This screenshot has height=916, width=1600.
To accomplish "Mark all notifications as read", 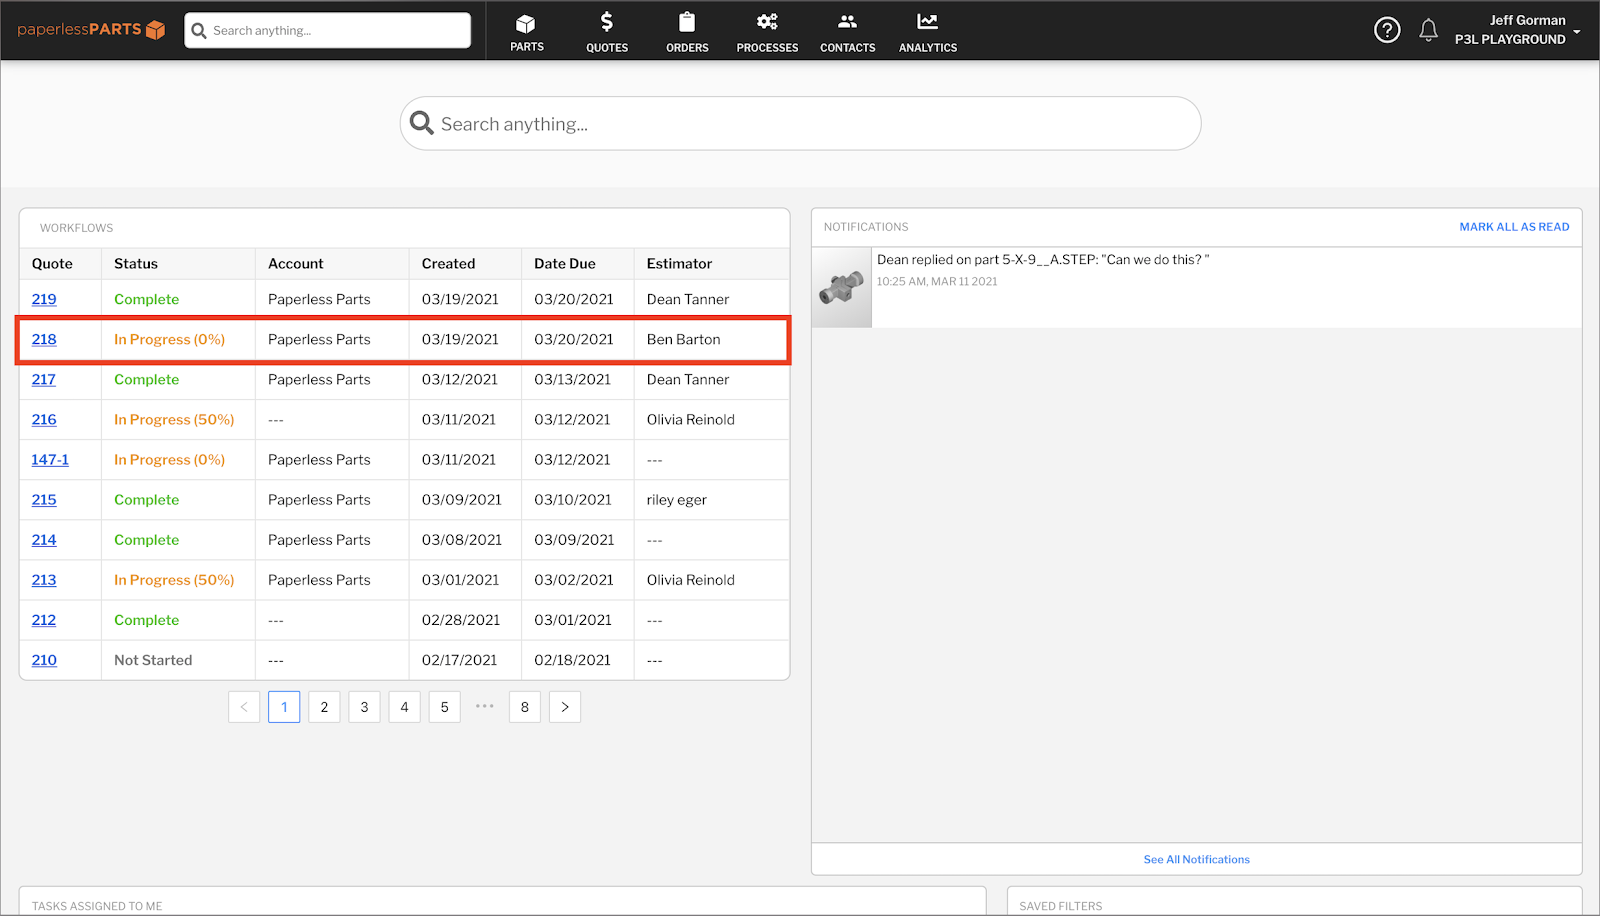I will [x=1514, y=227].
